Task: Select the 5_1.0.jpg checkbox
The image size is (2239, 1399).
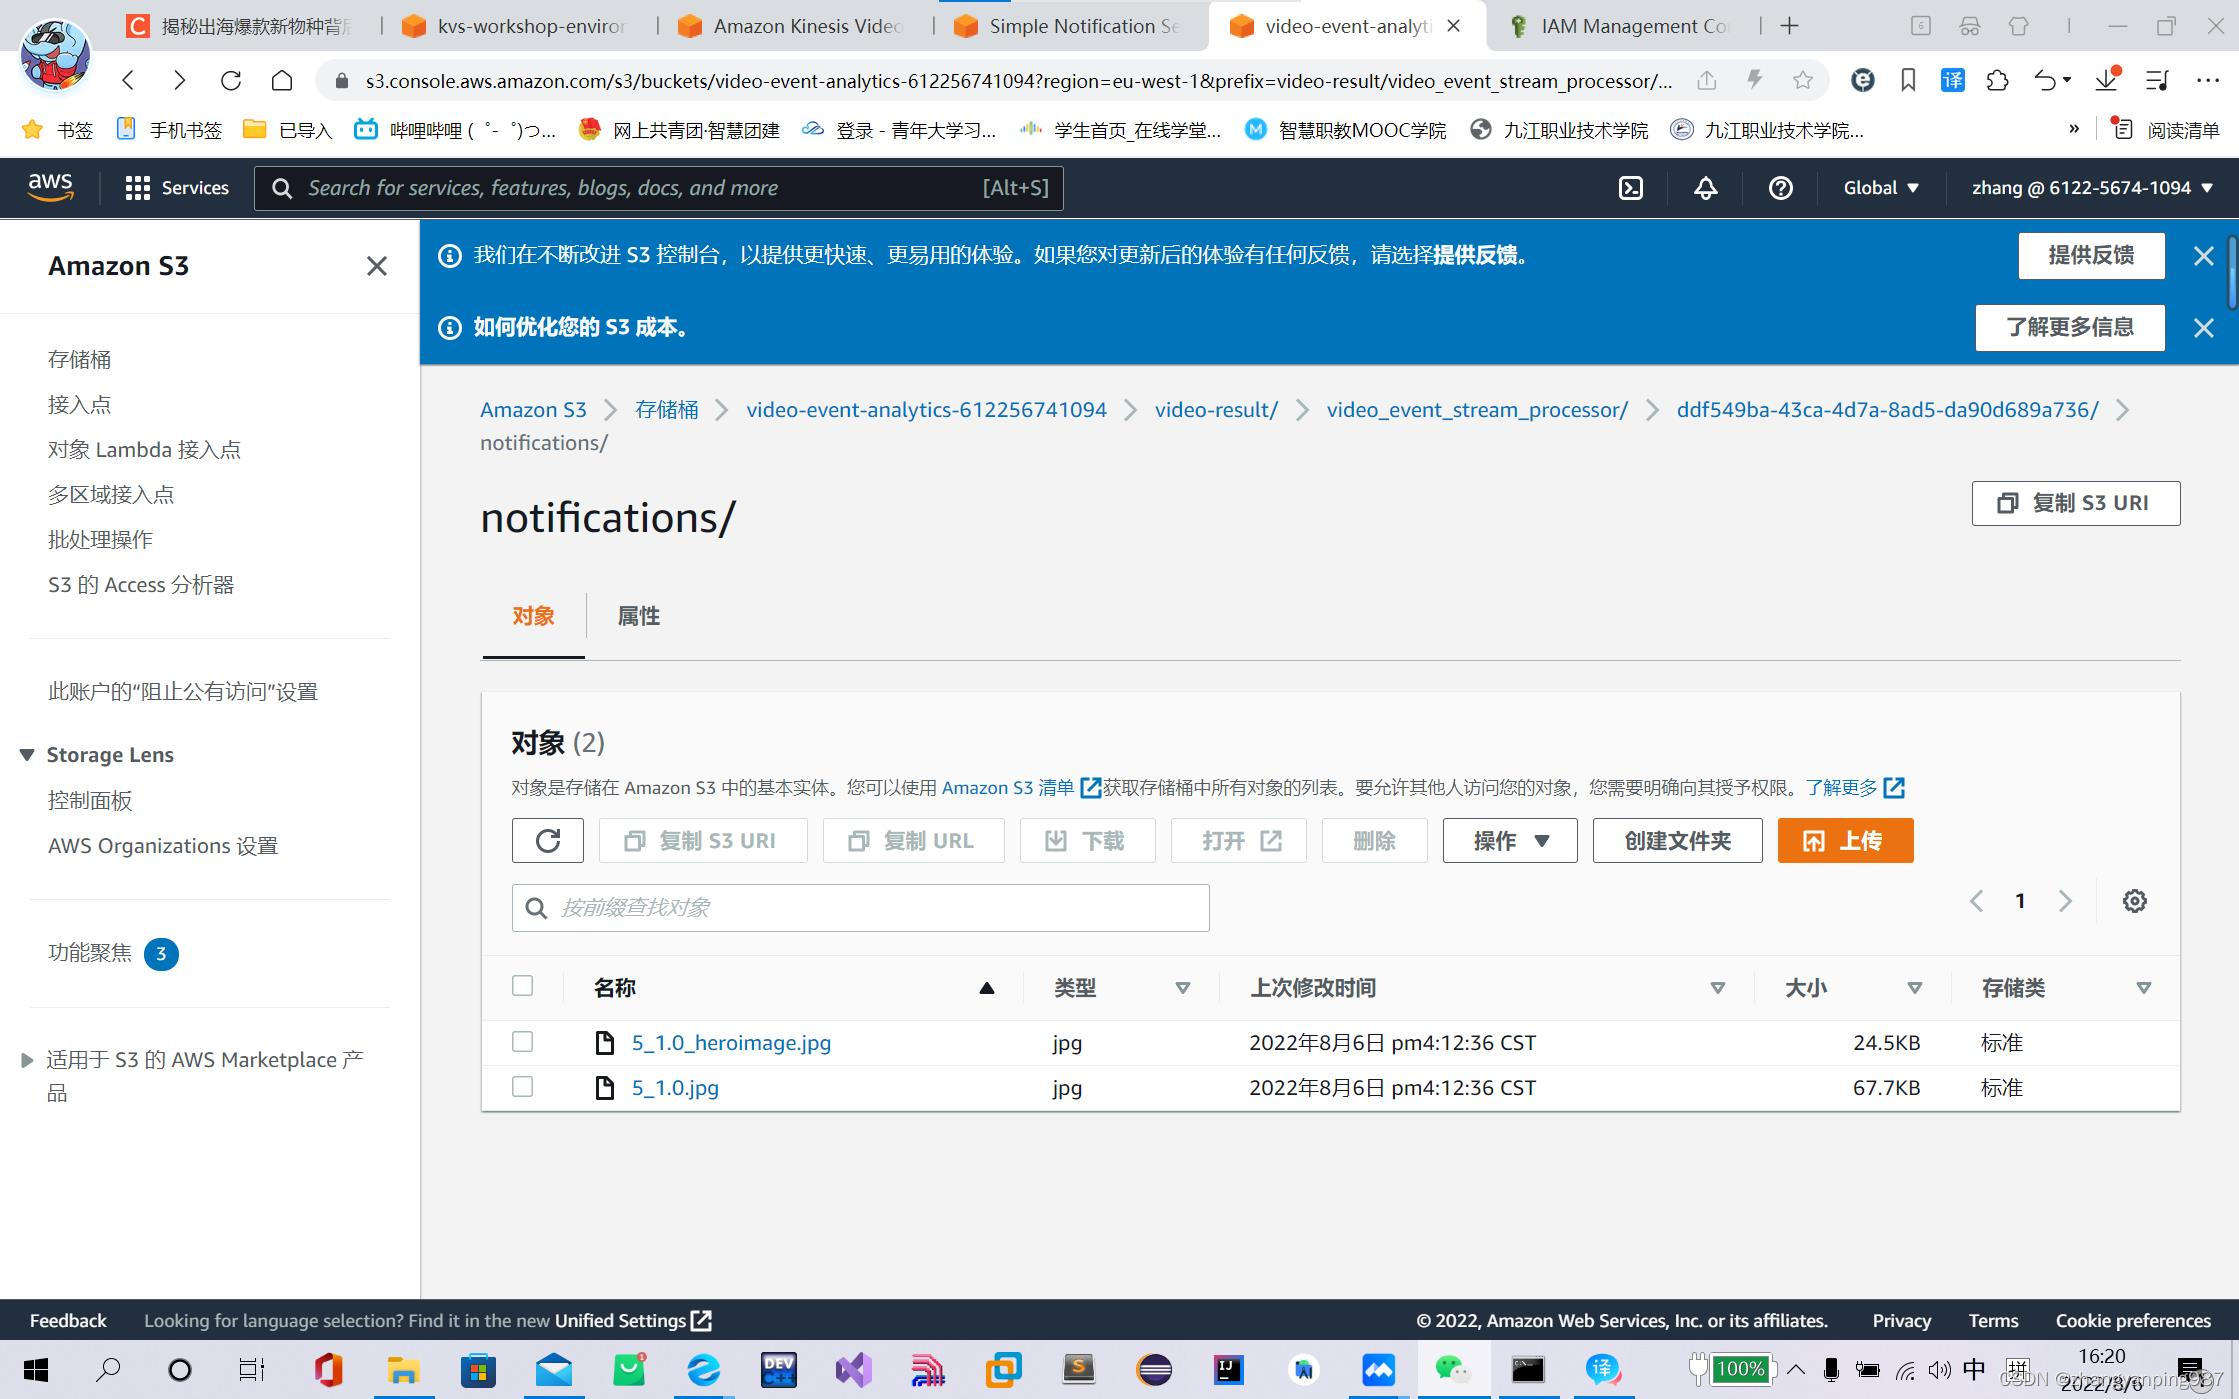Action: 522,1087
